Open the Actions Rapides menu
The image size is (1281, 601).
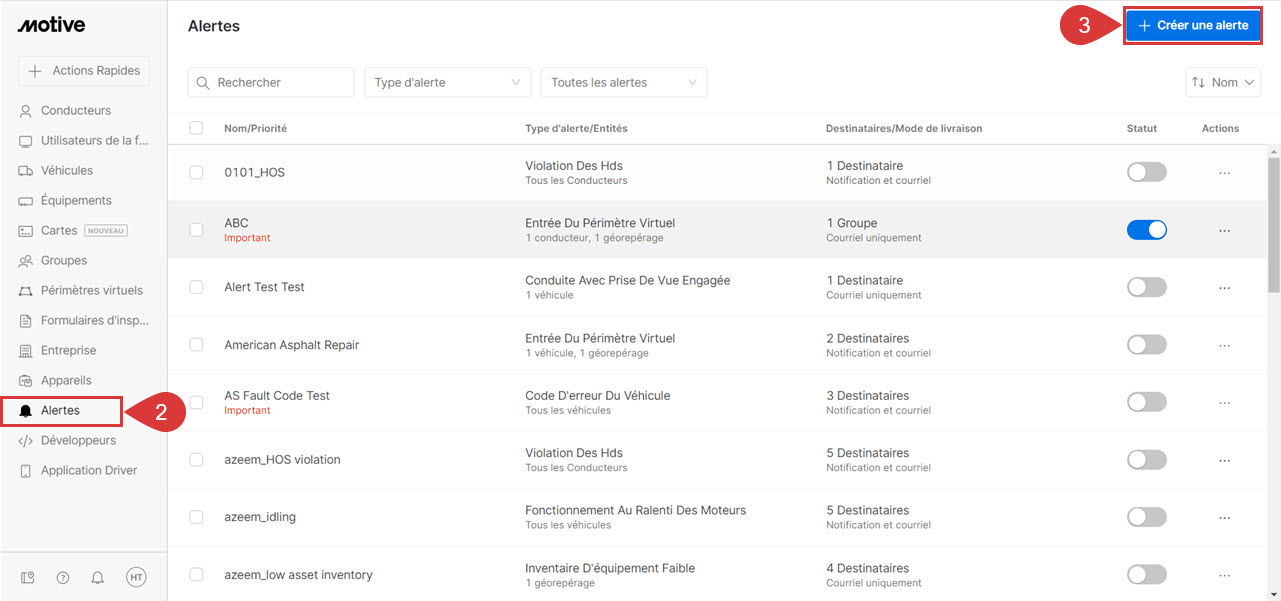[84, 71]
